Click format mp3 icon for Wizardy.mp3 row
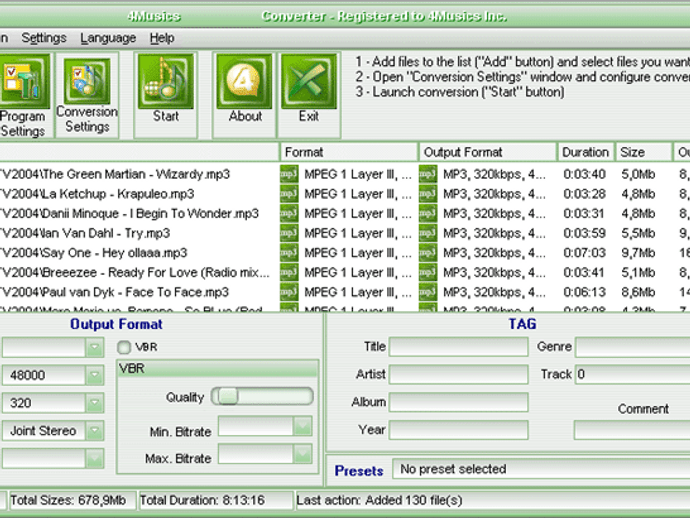 tap(289, 174)
